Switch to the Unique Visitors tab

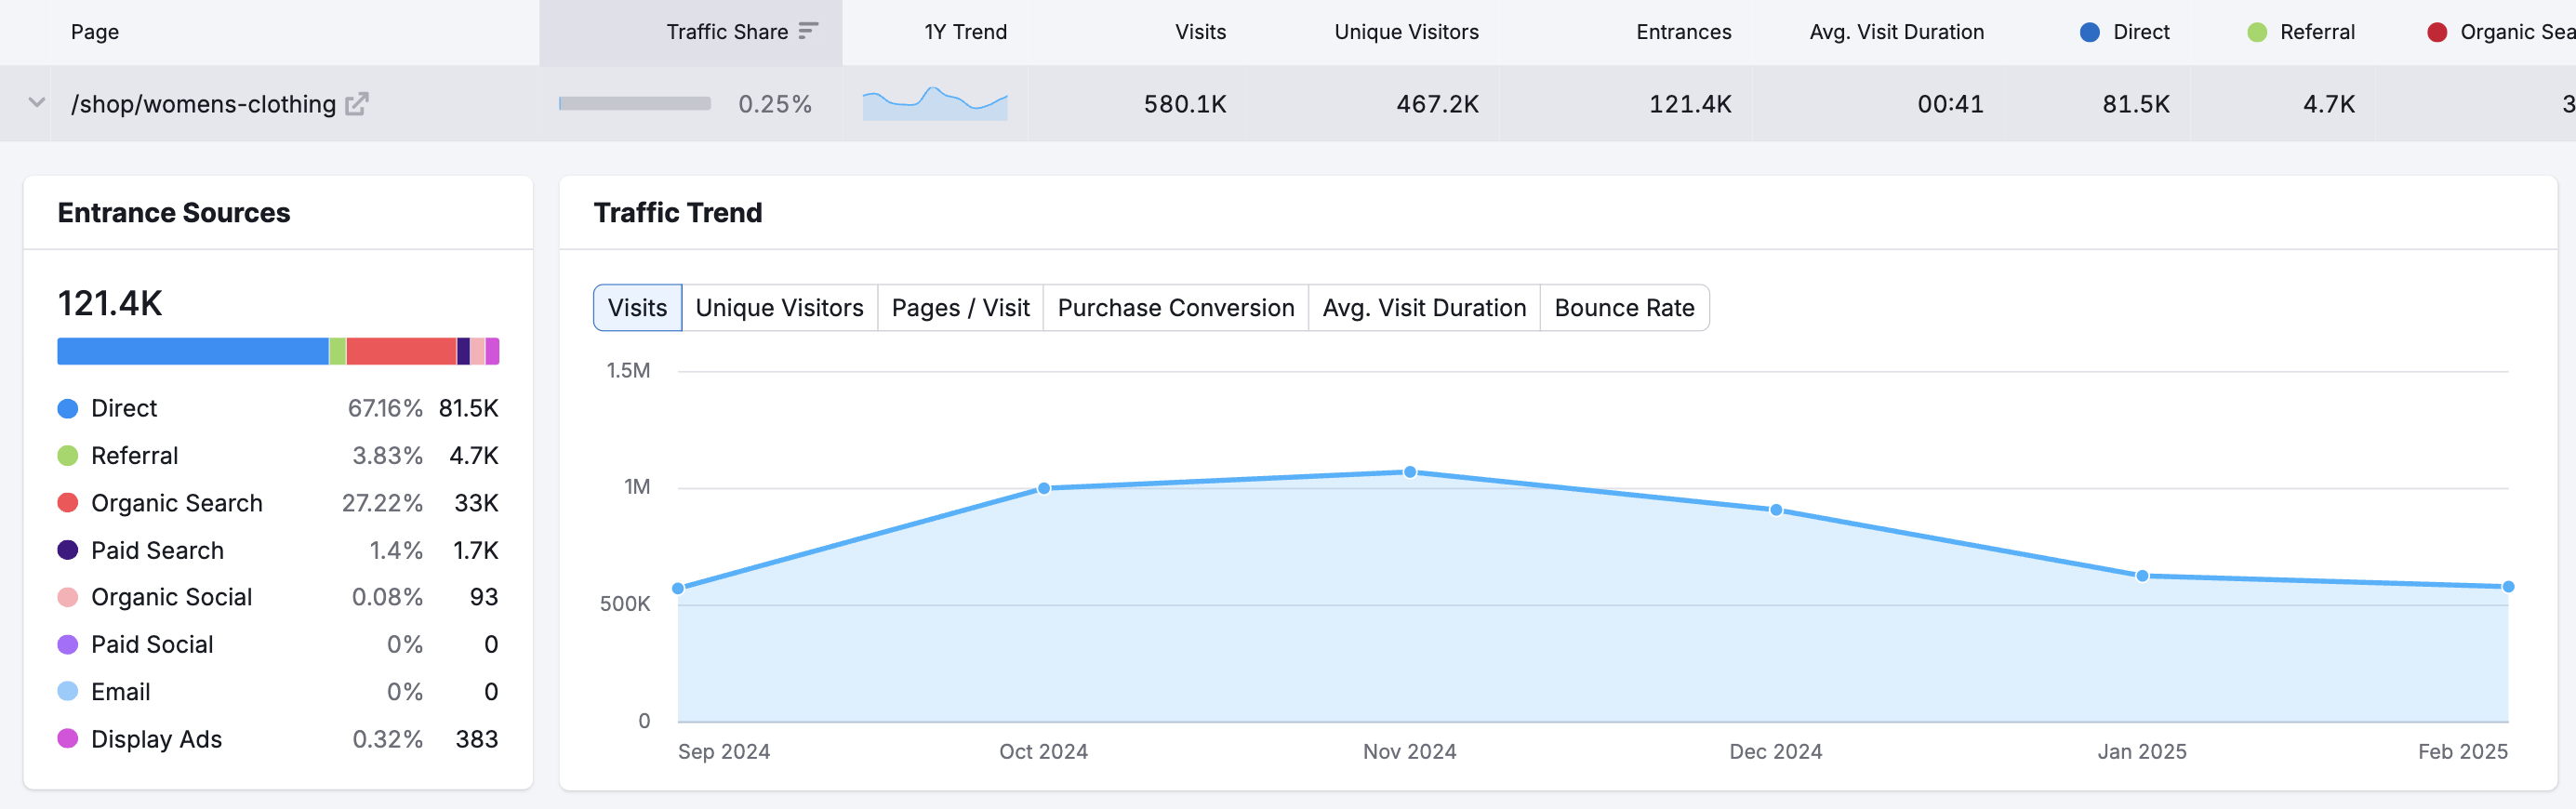(x=779, y=308)
